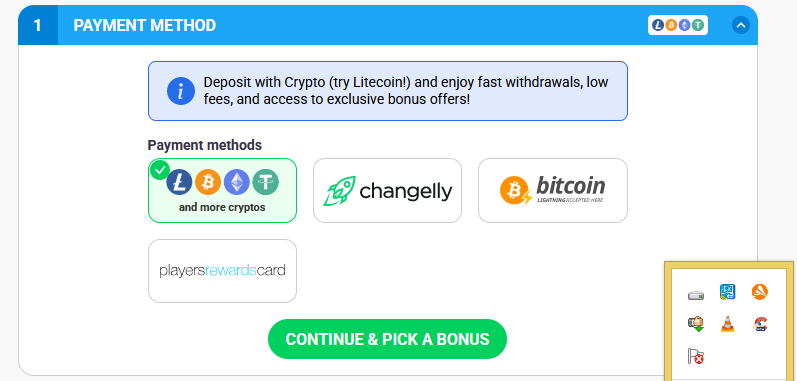Screen dimensions: 797x381
Task: Click the step number 1 badge
Action: (38, 25)
